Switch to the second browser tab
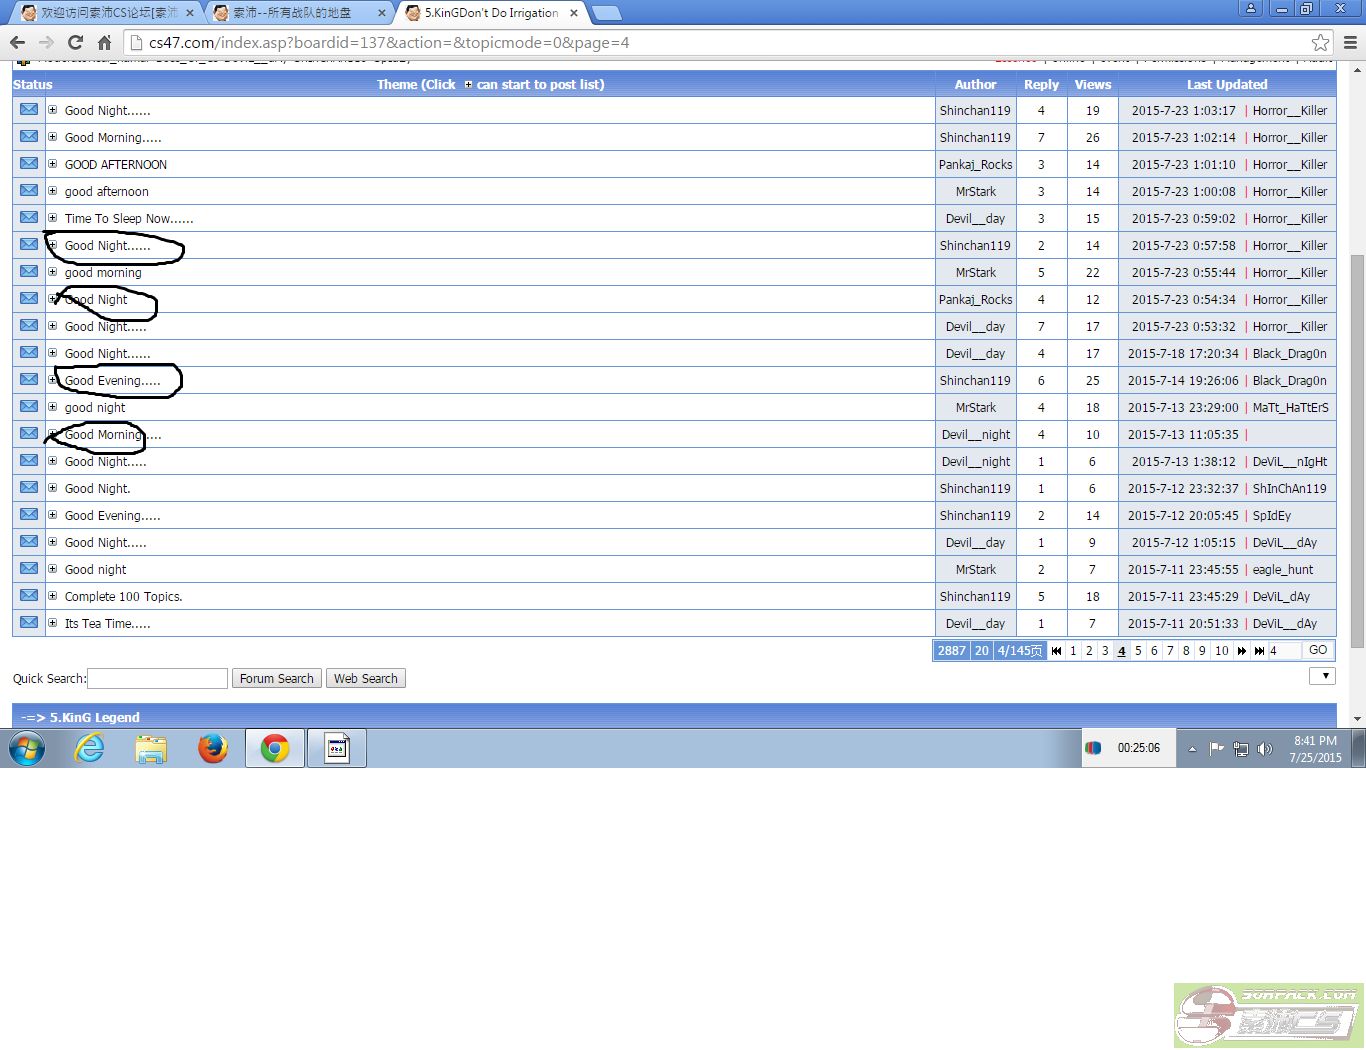Image resolution: width=1366 pixels, height=1050 pixels. click(x=297, y=13)
